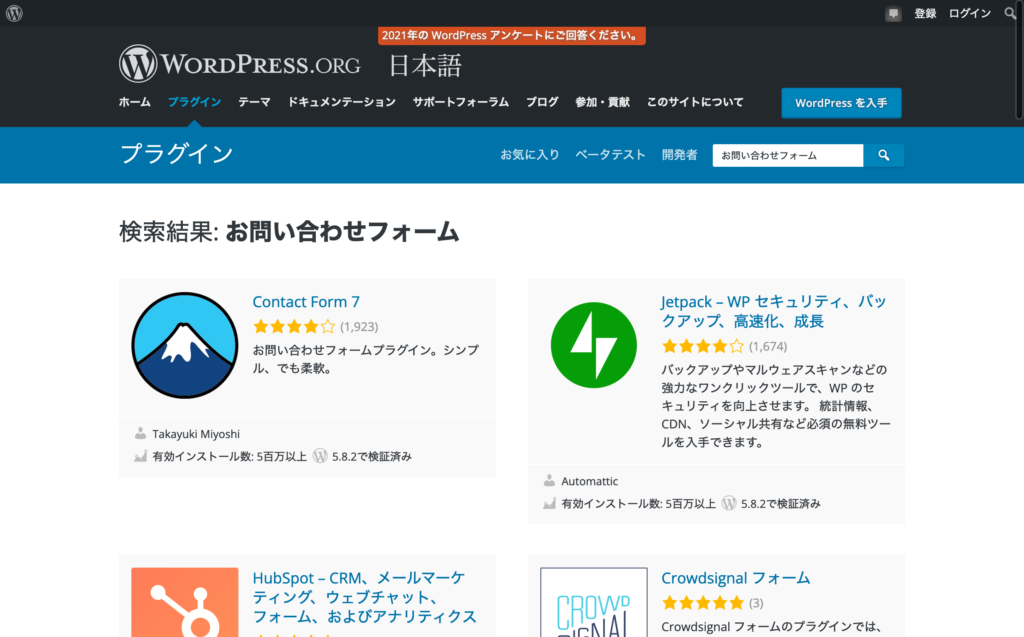Open the notifications speech bubble icon
This screenshot has height=637, width=1024.
(893, 14)
